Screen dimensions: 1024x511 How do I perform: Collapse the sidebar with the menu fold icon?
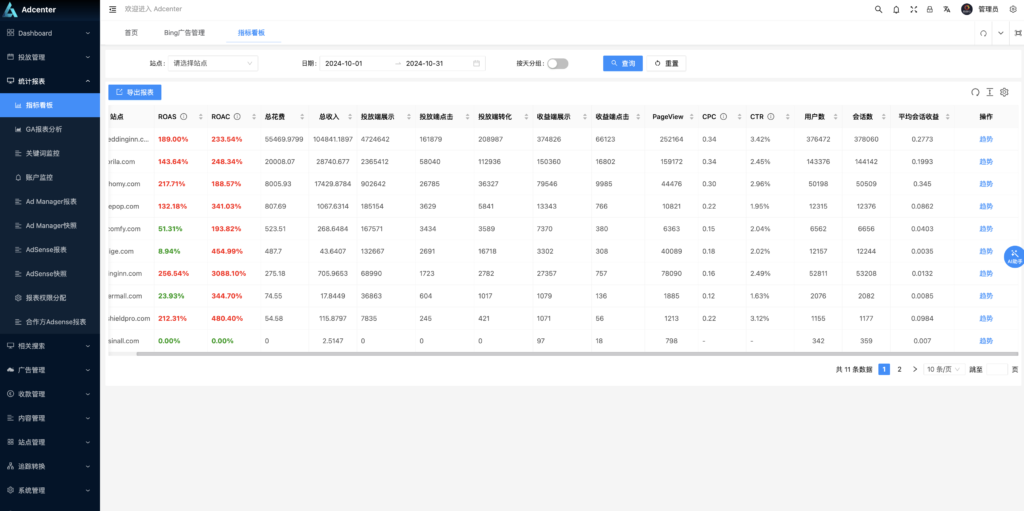113,9
